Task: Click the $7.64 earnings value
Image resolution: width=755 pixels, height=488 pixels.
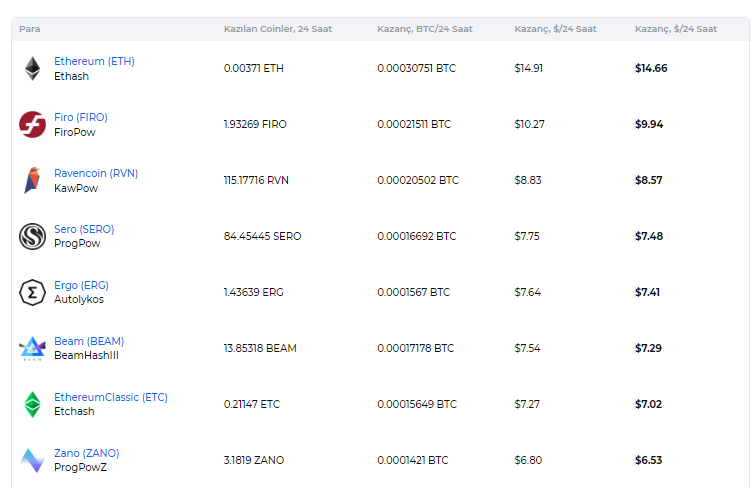Action: tap(528, 292)
